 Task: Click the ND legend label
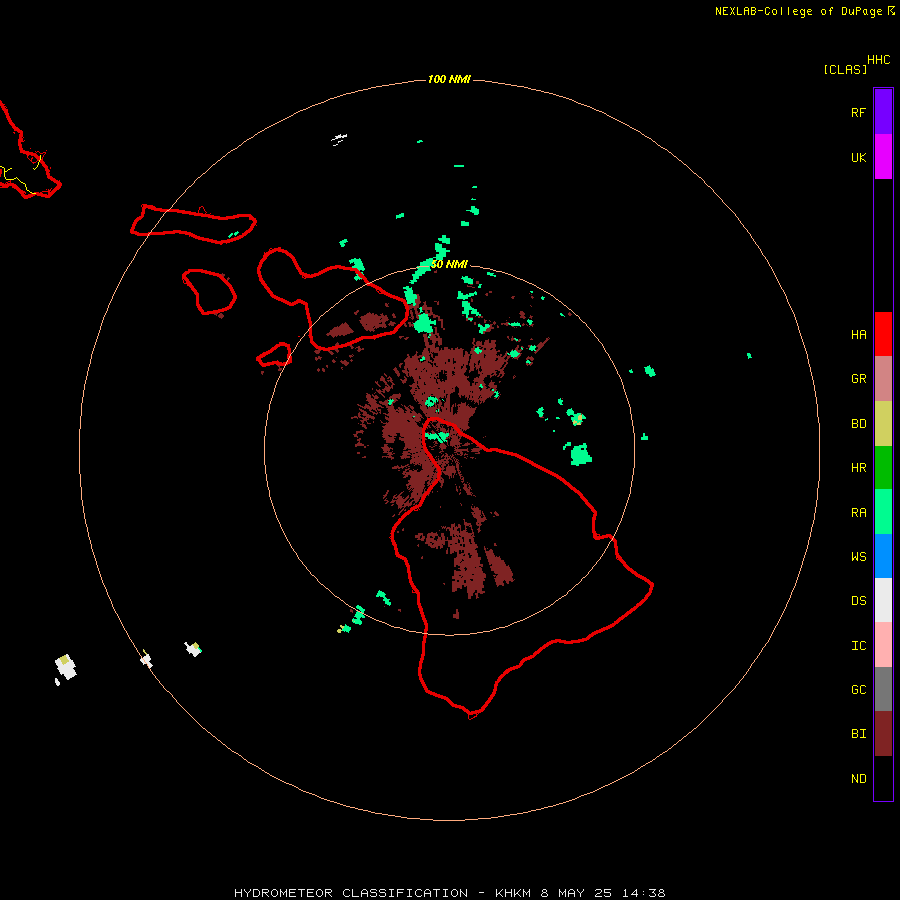[x=858, y=779]
